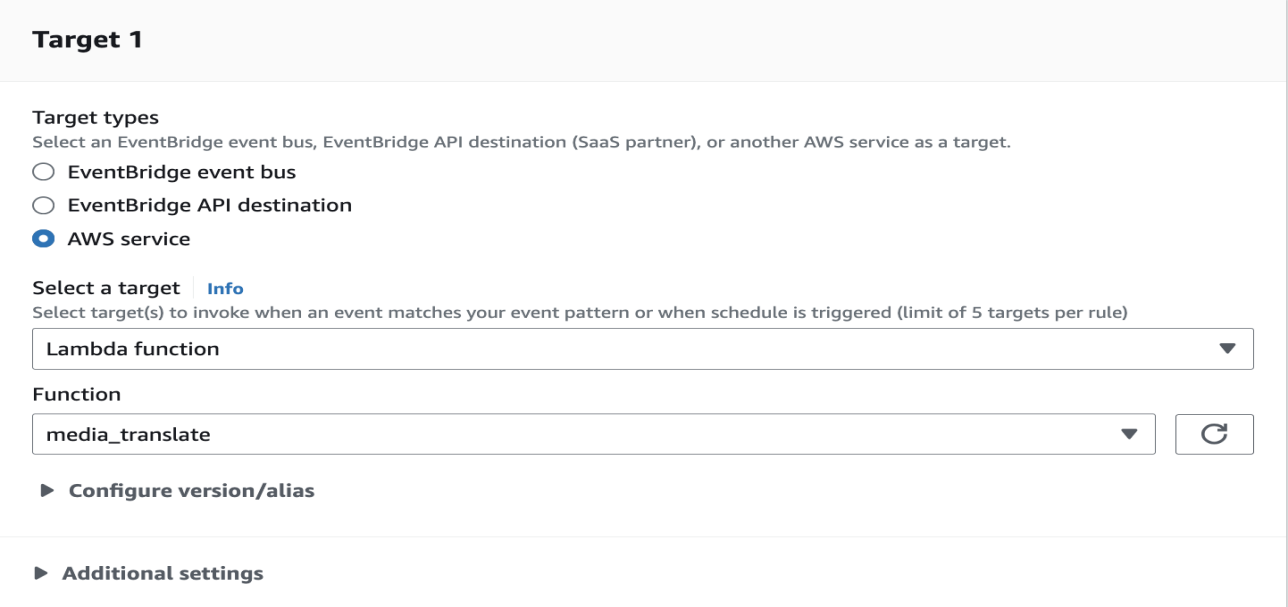The image size is (1288, 607).
Task: Click the 'Target types' section label
Action: [x=95, y=118]
